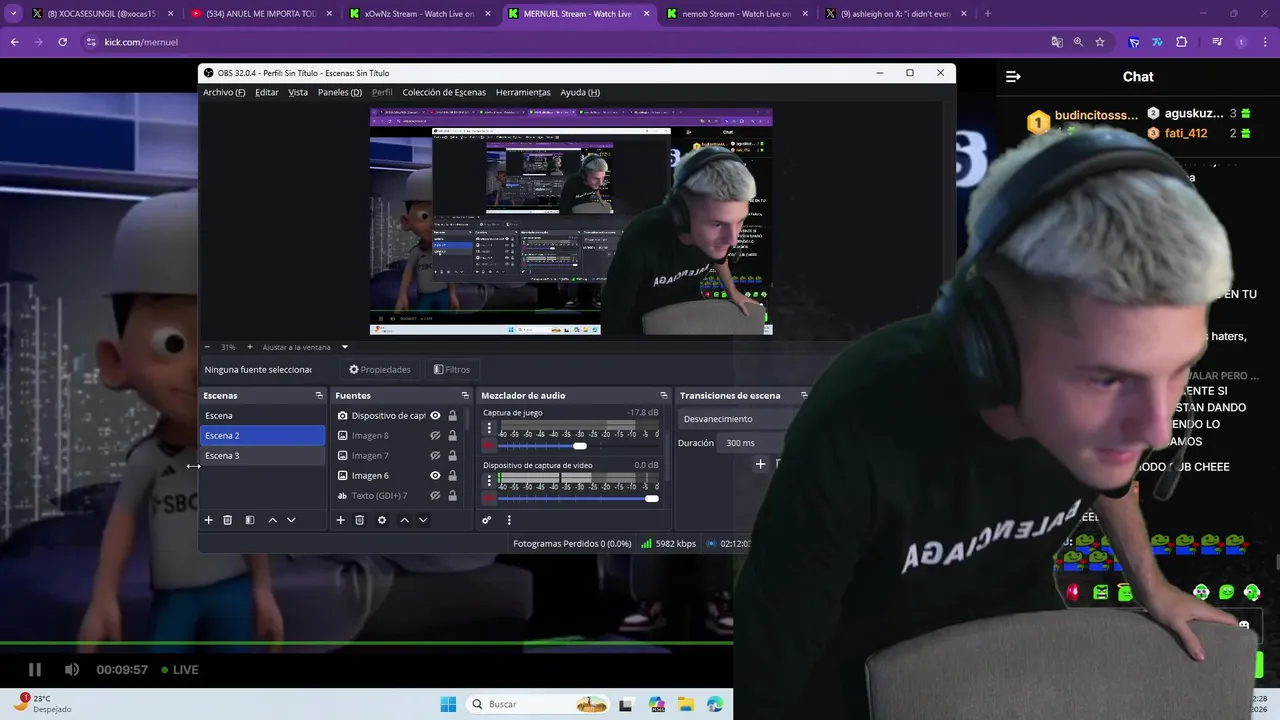The image size is (1280, 720).
Task: Show the Imagen 7 source
Action: [435, 456]
